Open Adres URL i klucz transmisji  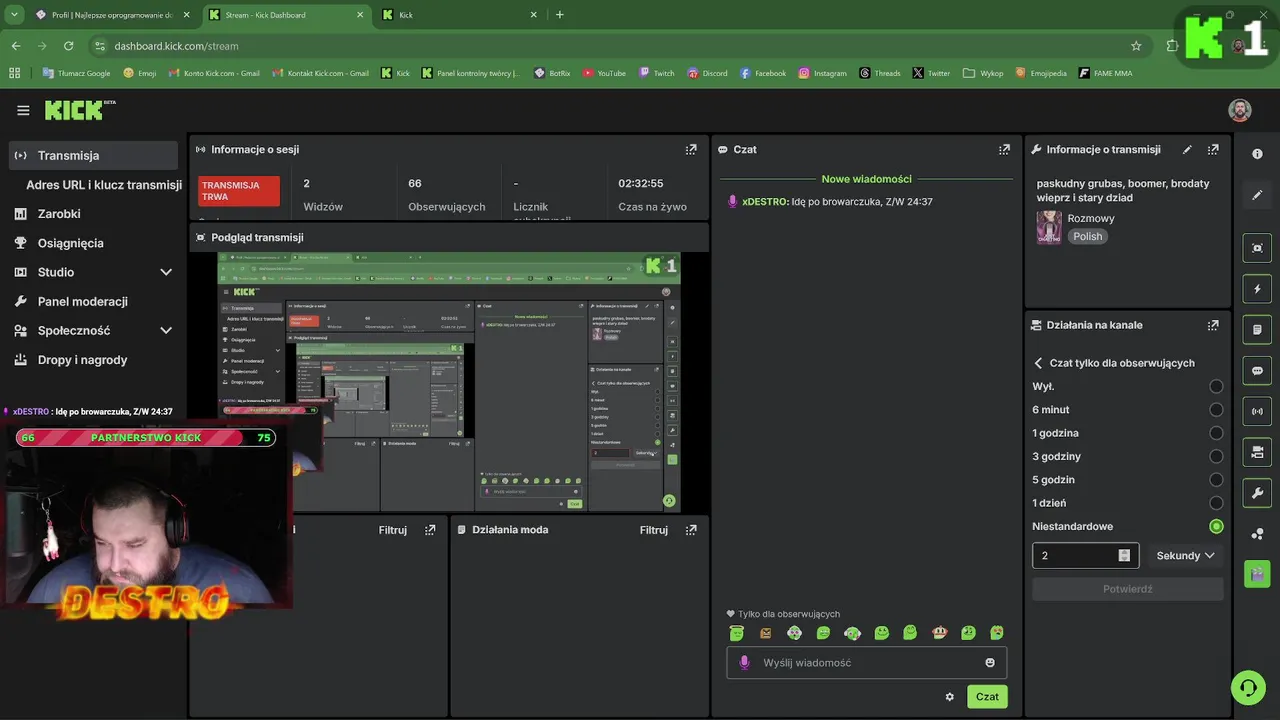pyautogui.click(x=104, y=184)
